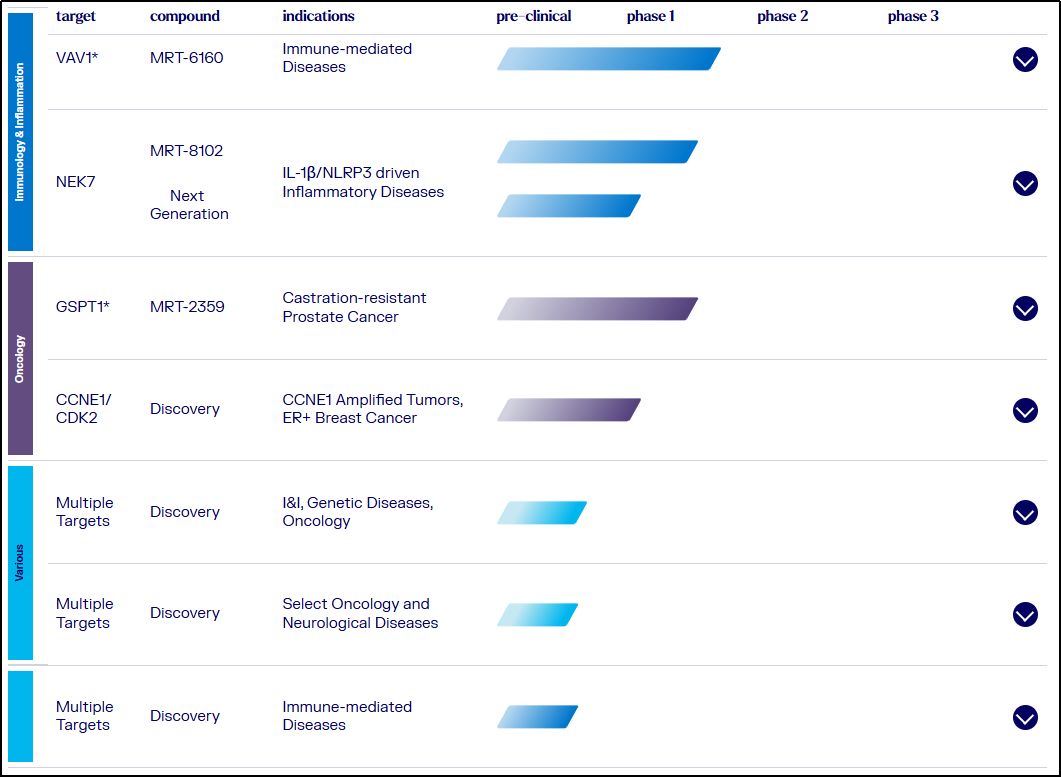Click Multiple Targets in the I&I row
Image resolution: width=1061 pixels, height=777 pixels.
85,512
